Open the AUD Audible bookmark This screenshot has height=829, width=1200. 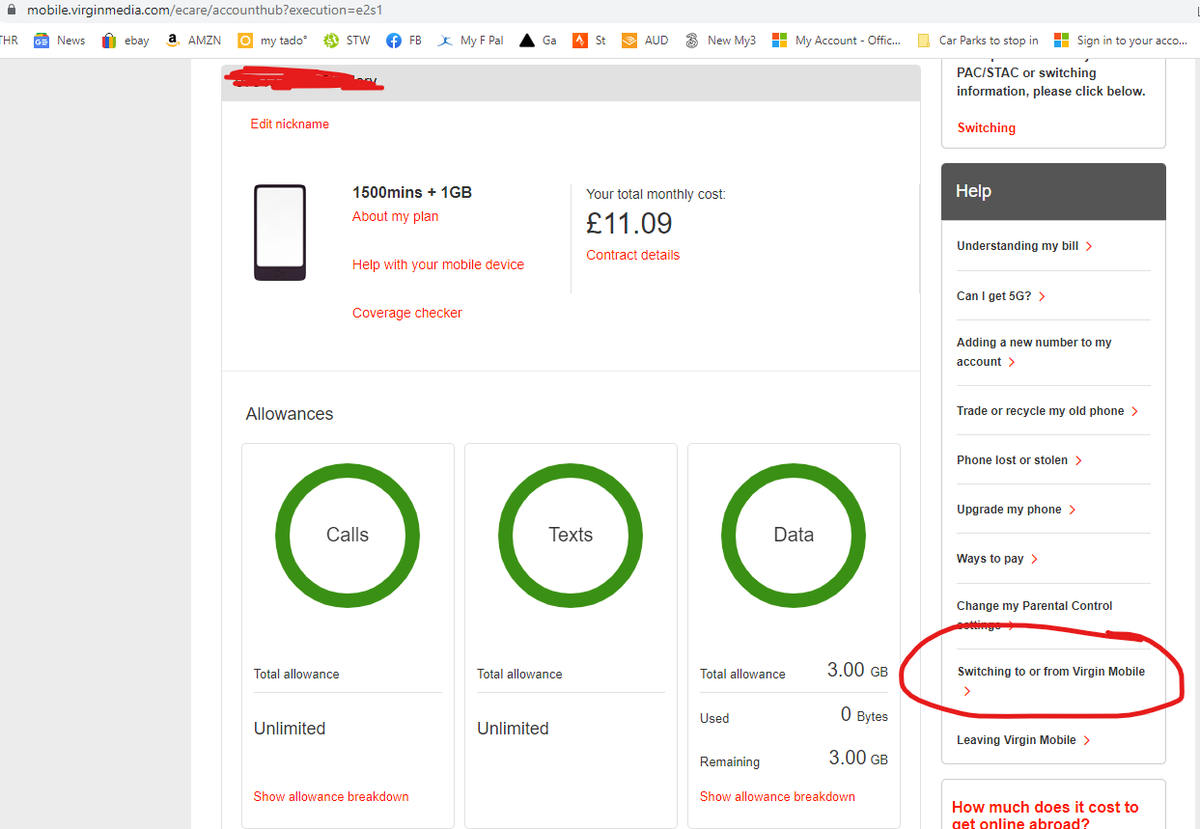pyautogui.click(x=645, y=41)
